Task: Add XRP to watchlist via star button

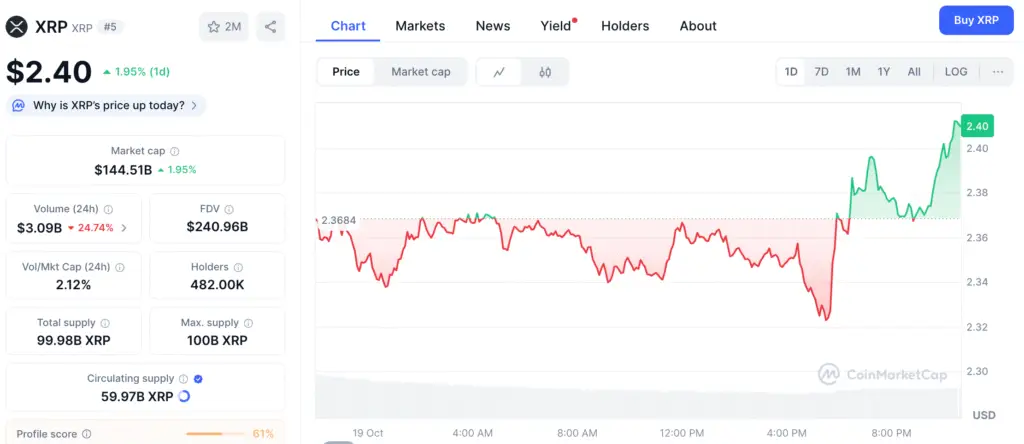Action: 223,27
